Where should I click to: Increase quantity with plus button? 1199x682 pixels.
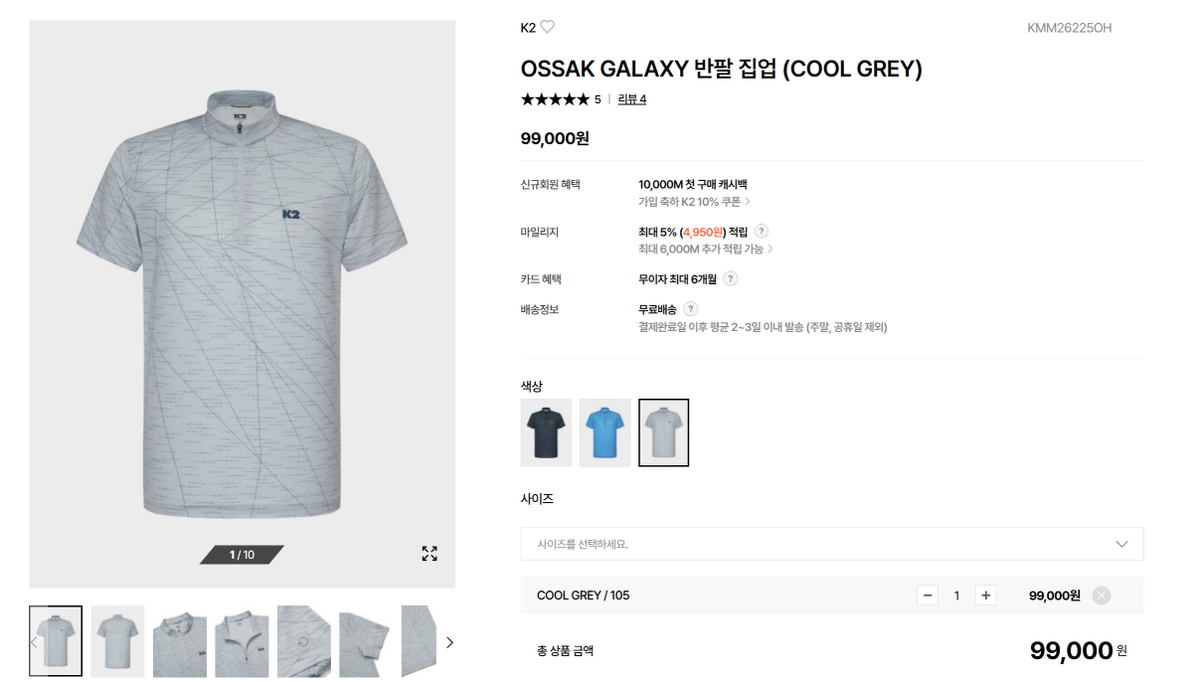point(986,596)
